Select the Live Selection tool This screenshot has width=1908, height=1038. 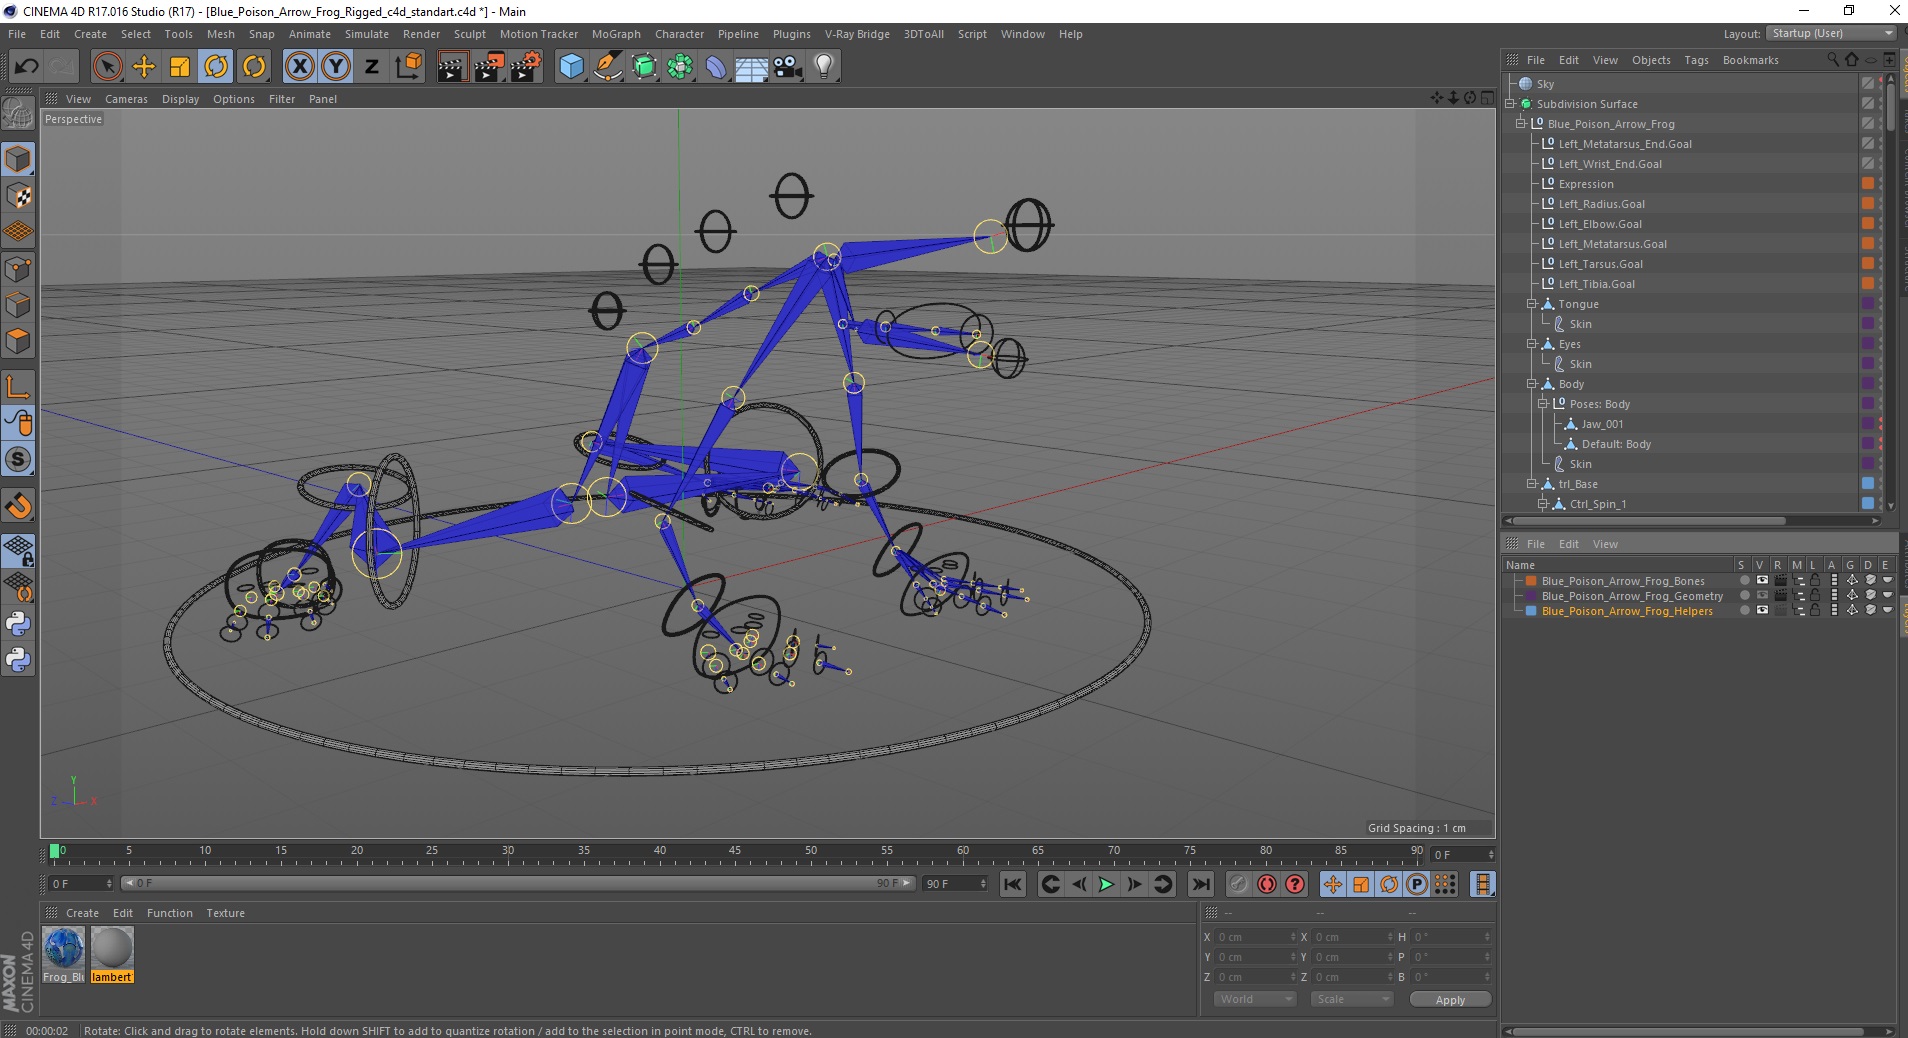pyautogui.click(x=107, y=67)
